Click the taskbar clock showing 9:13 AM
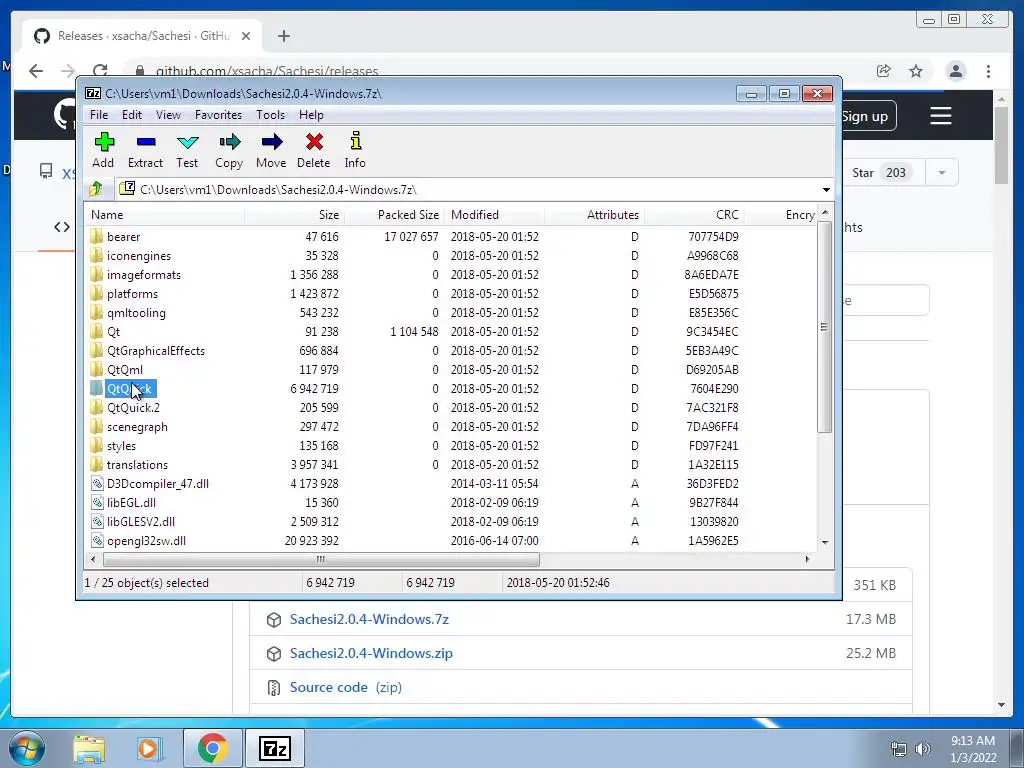 tap(972, 749)
